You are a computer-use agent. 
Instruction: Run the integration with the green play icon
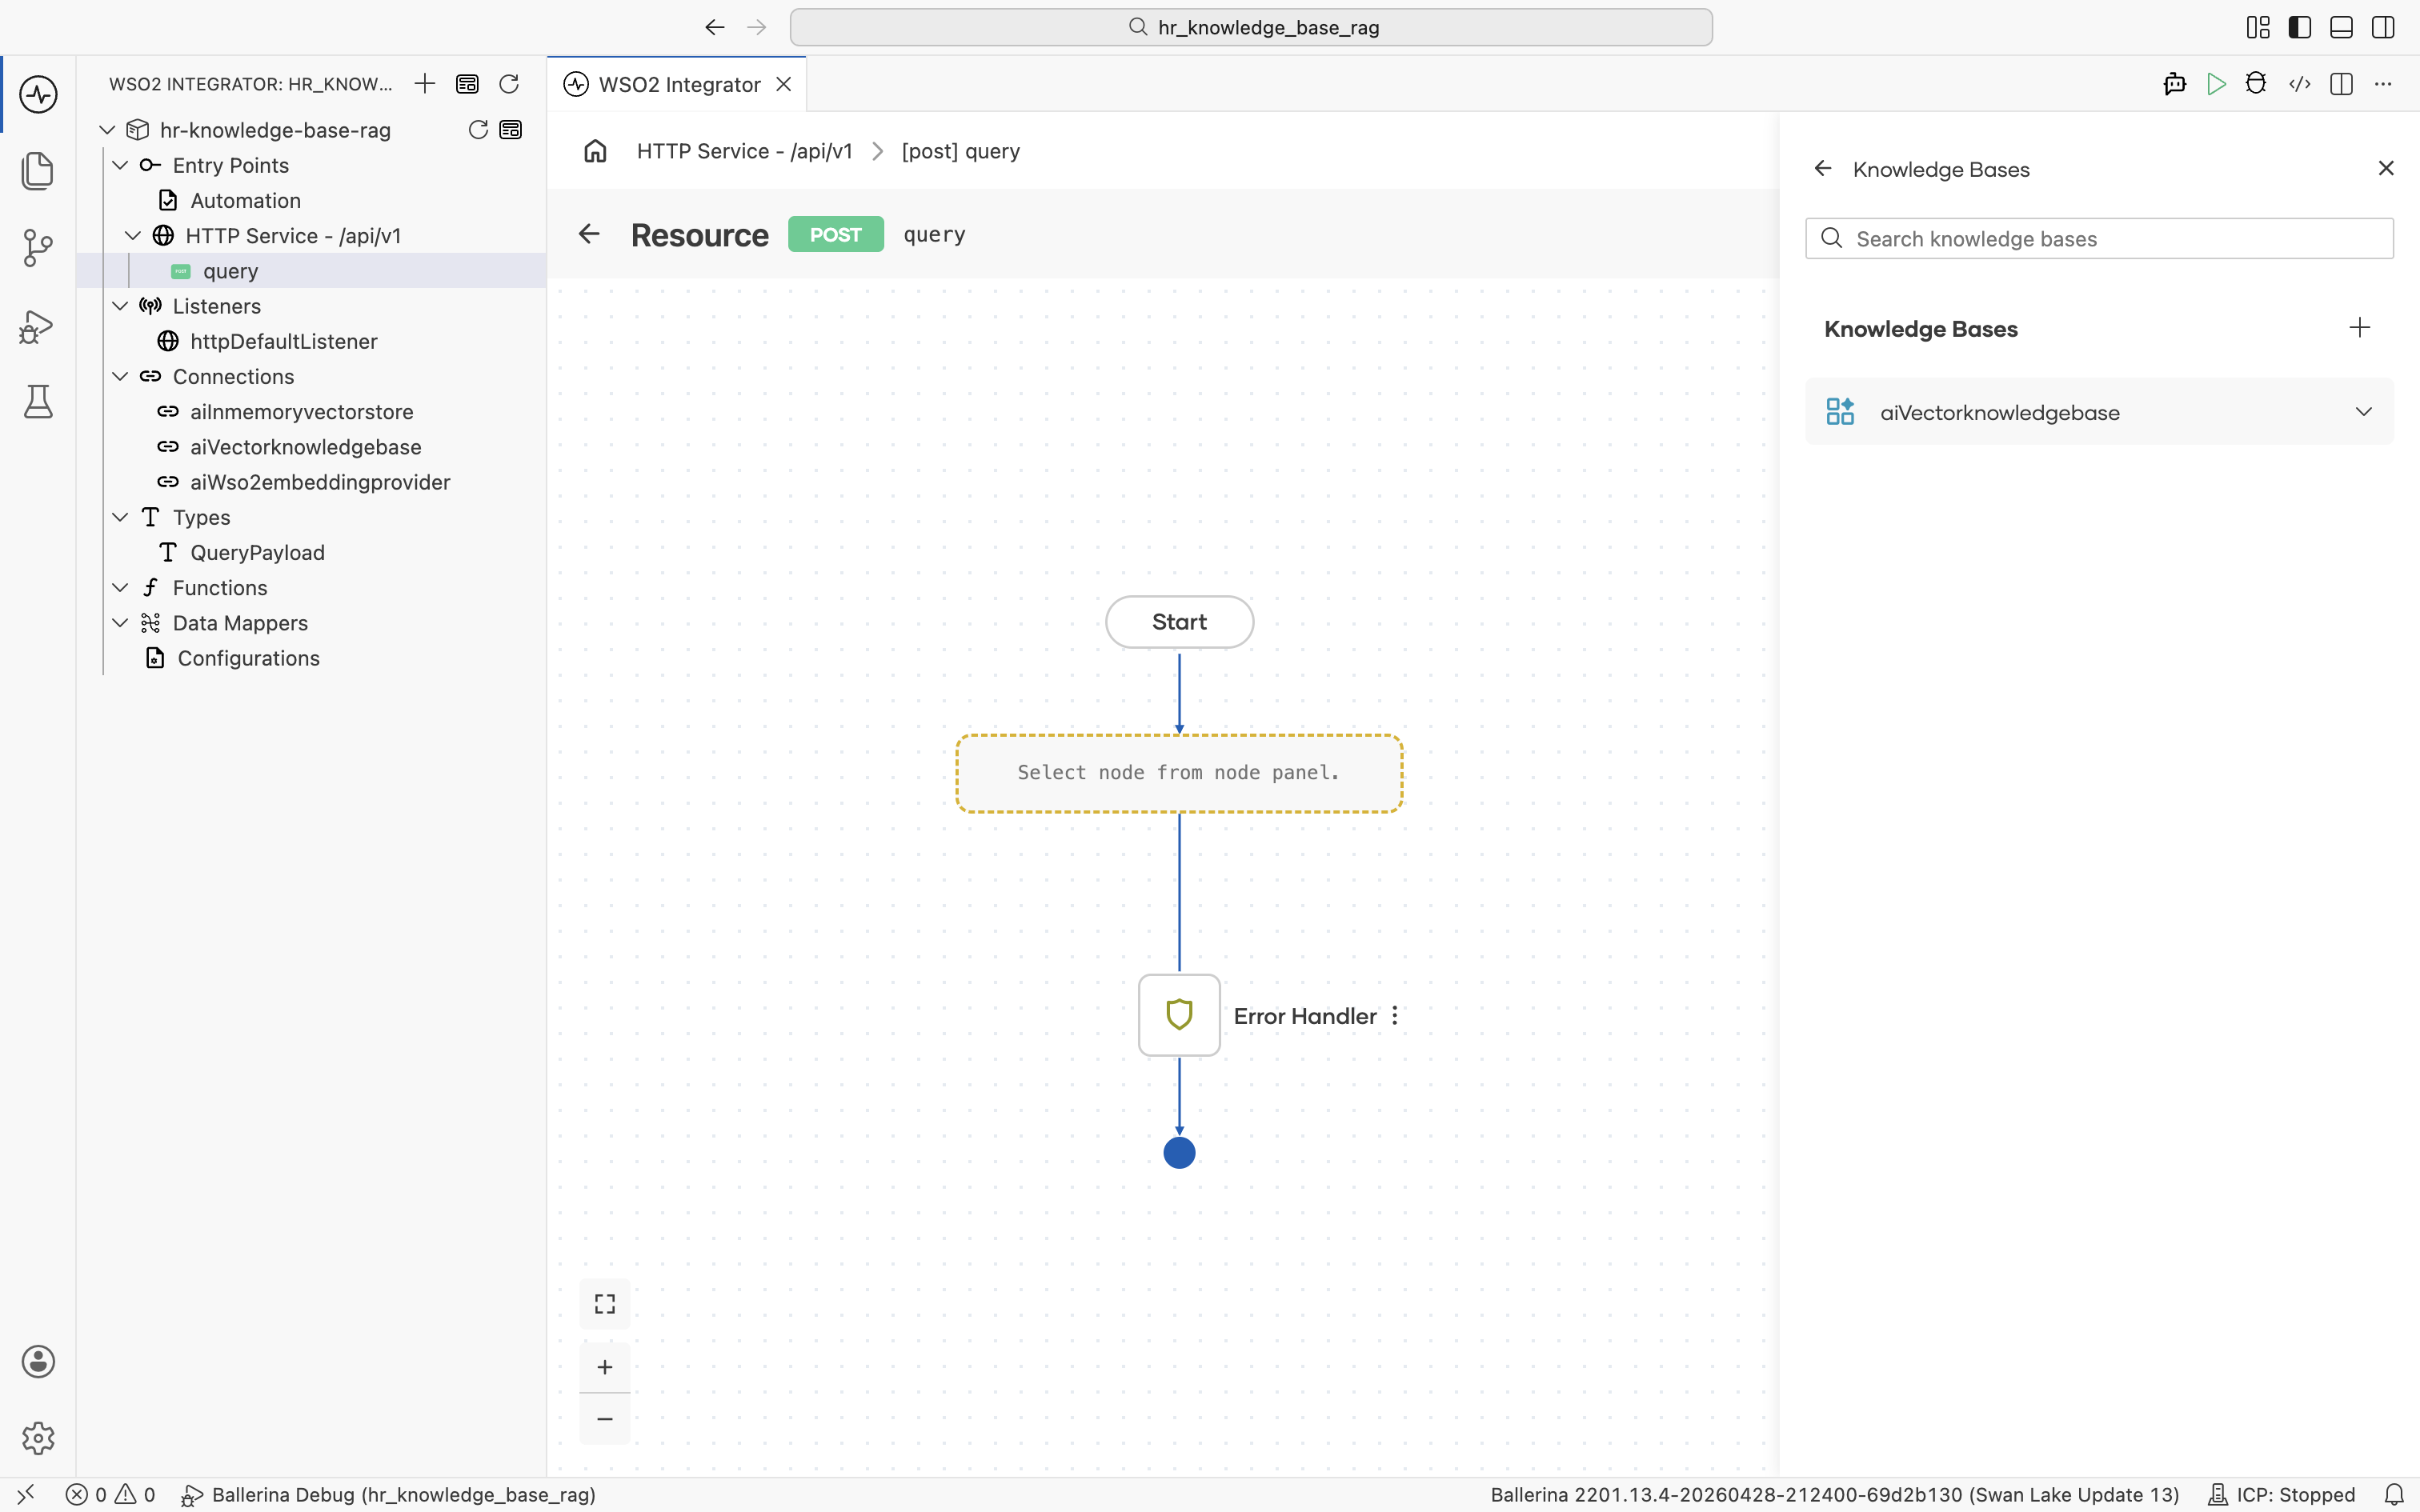click(x=2216, y=84)
